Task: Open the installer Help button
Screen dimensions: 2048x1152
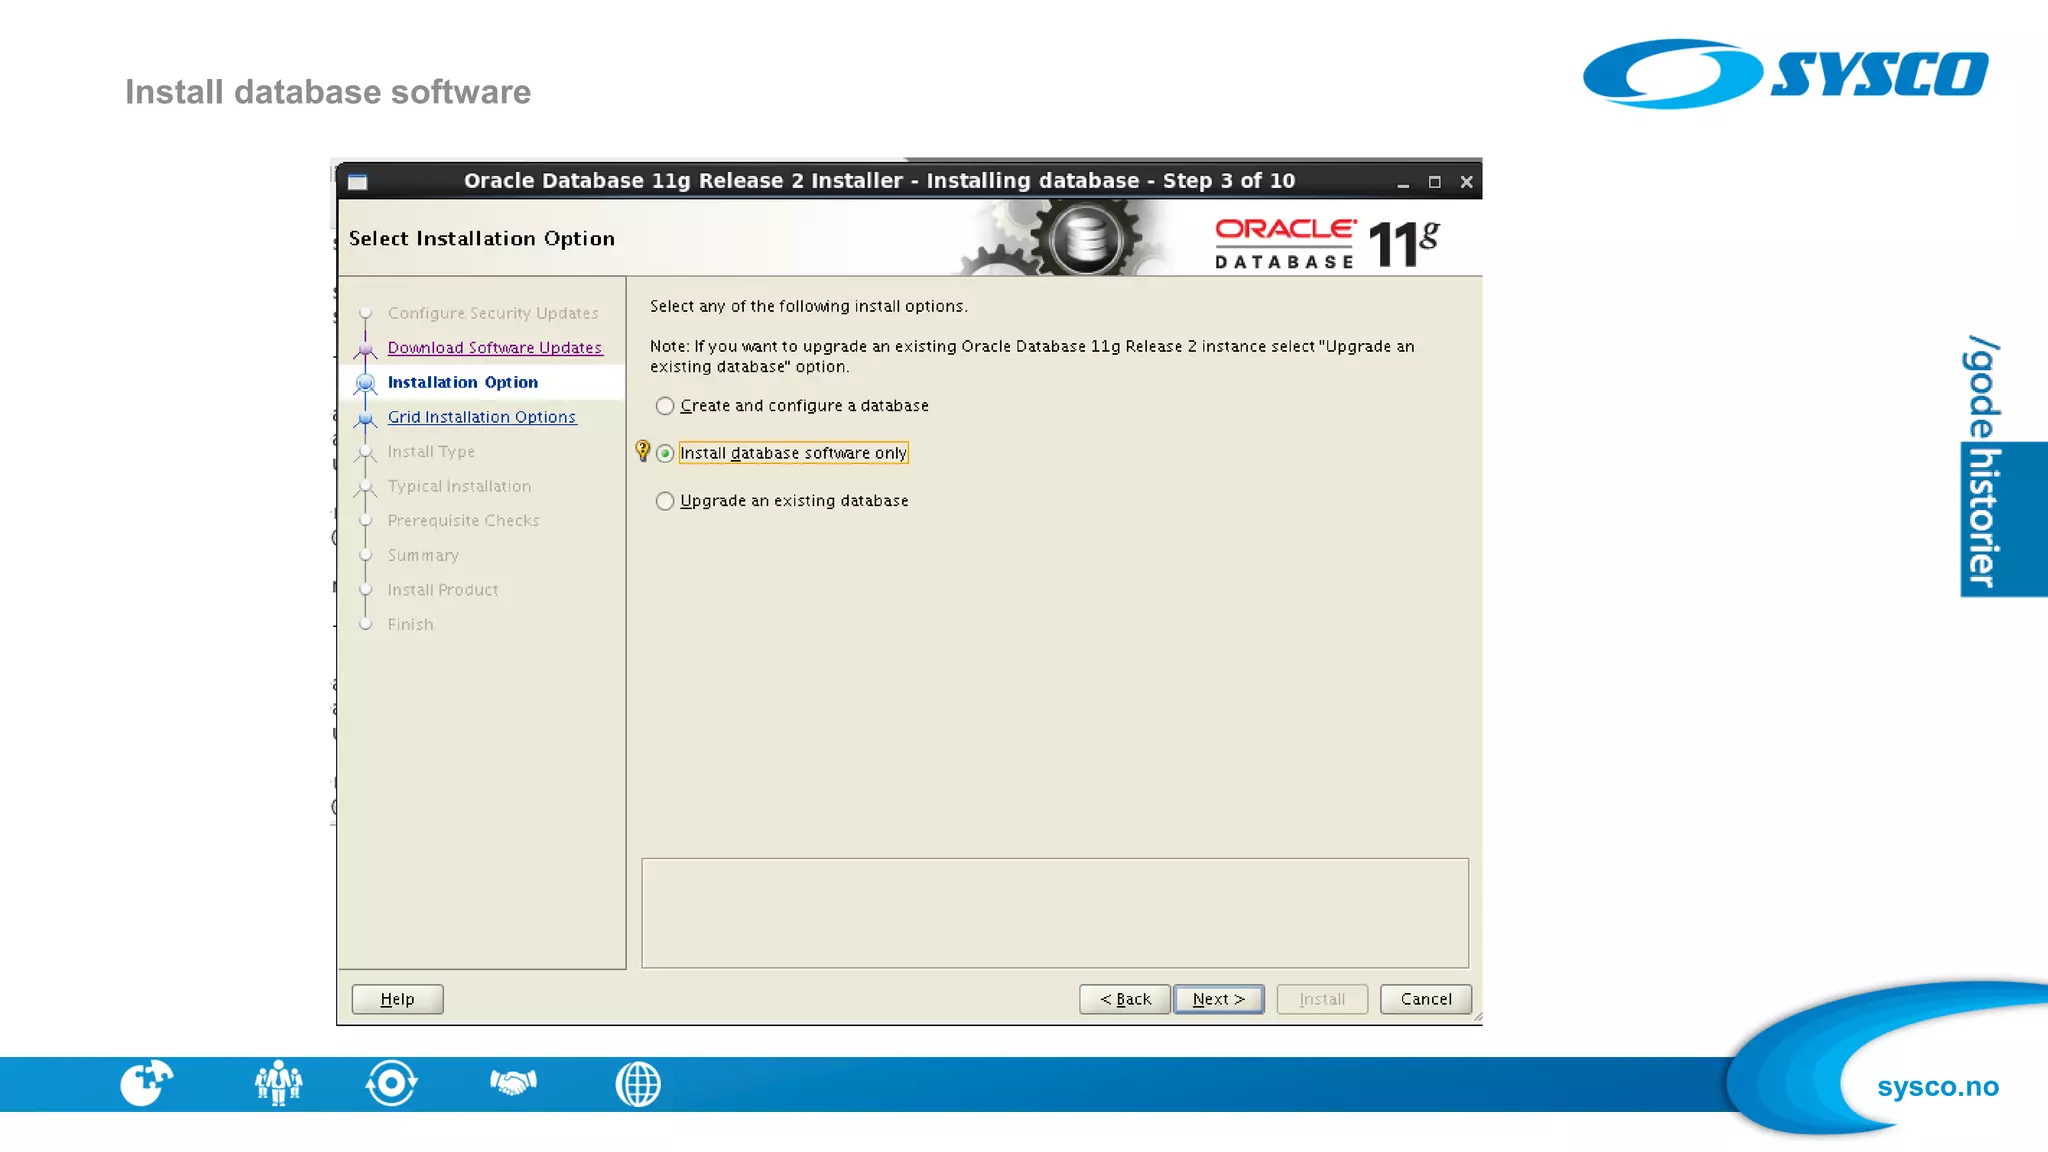Action: (397, 999)
